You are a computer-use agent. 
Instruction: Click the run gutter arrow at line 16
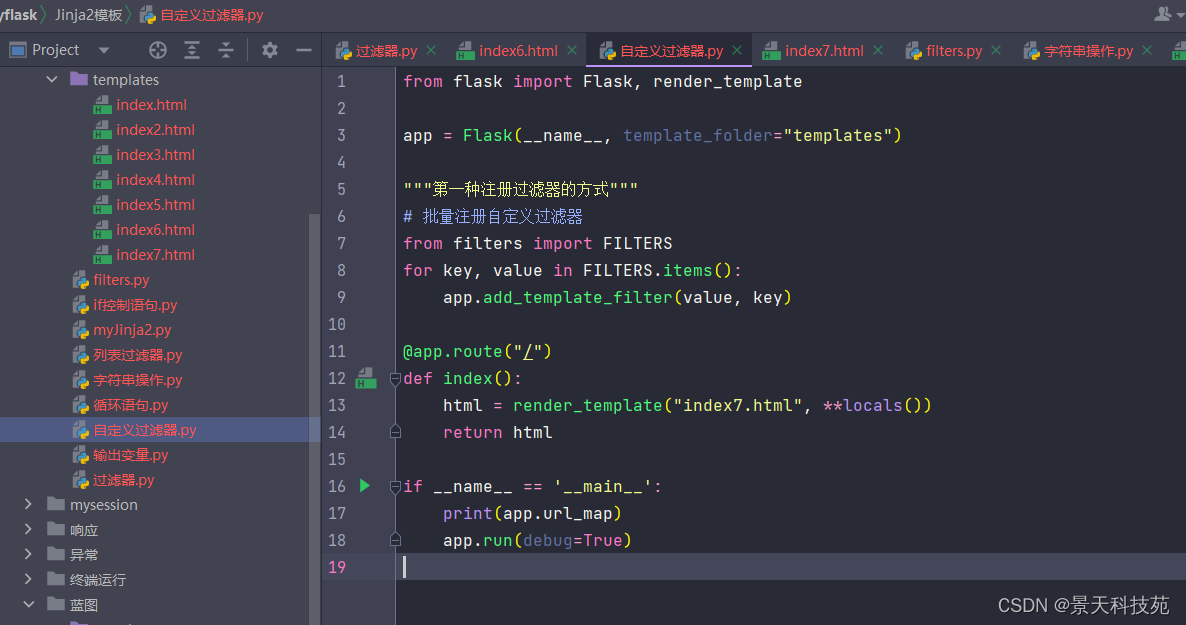(365, 486)
